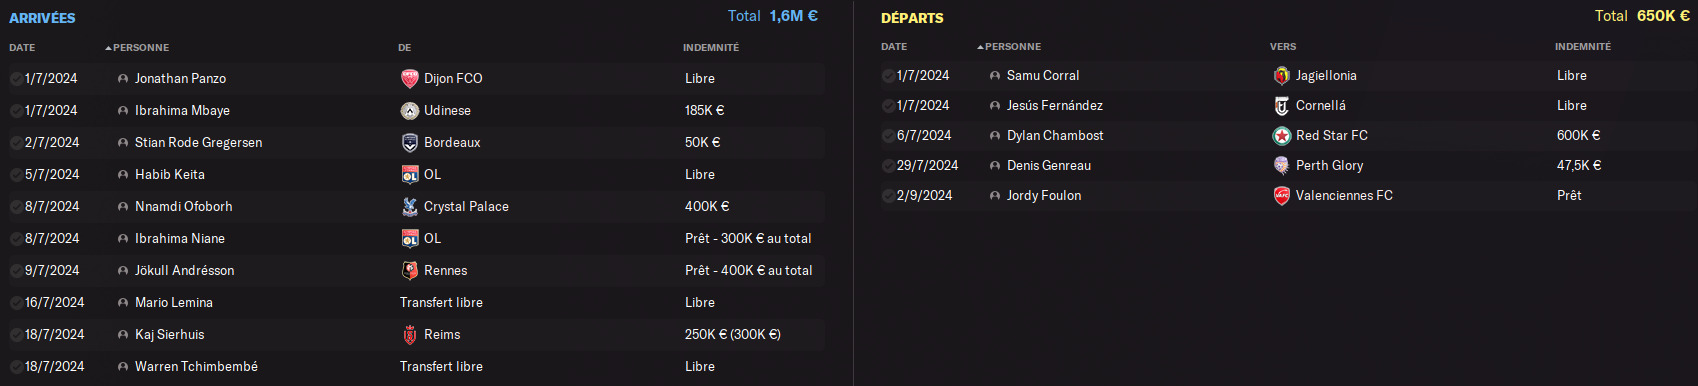Click the Rennes club badge
The image size is (1698, 386).
click(409, 270)
